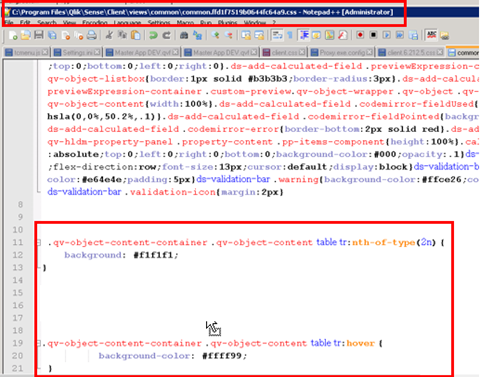Collapse the fold marker at line 11
The width and height of the screenshot is (480, 377).
coord(39,243)
